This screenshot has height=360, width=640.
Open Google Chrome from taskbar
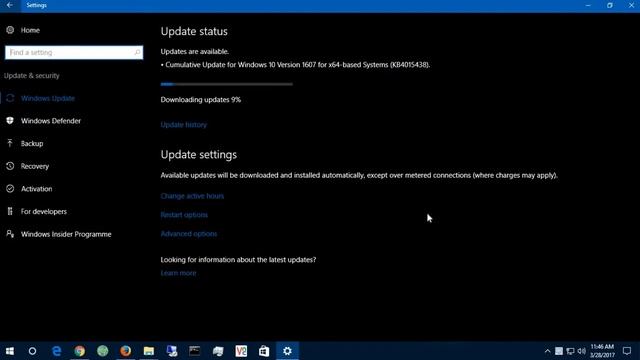tap(80, 351)
